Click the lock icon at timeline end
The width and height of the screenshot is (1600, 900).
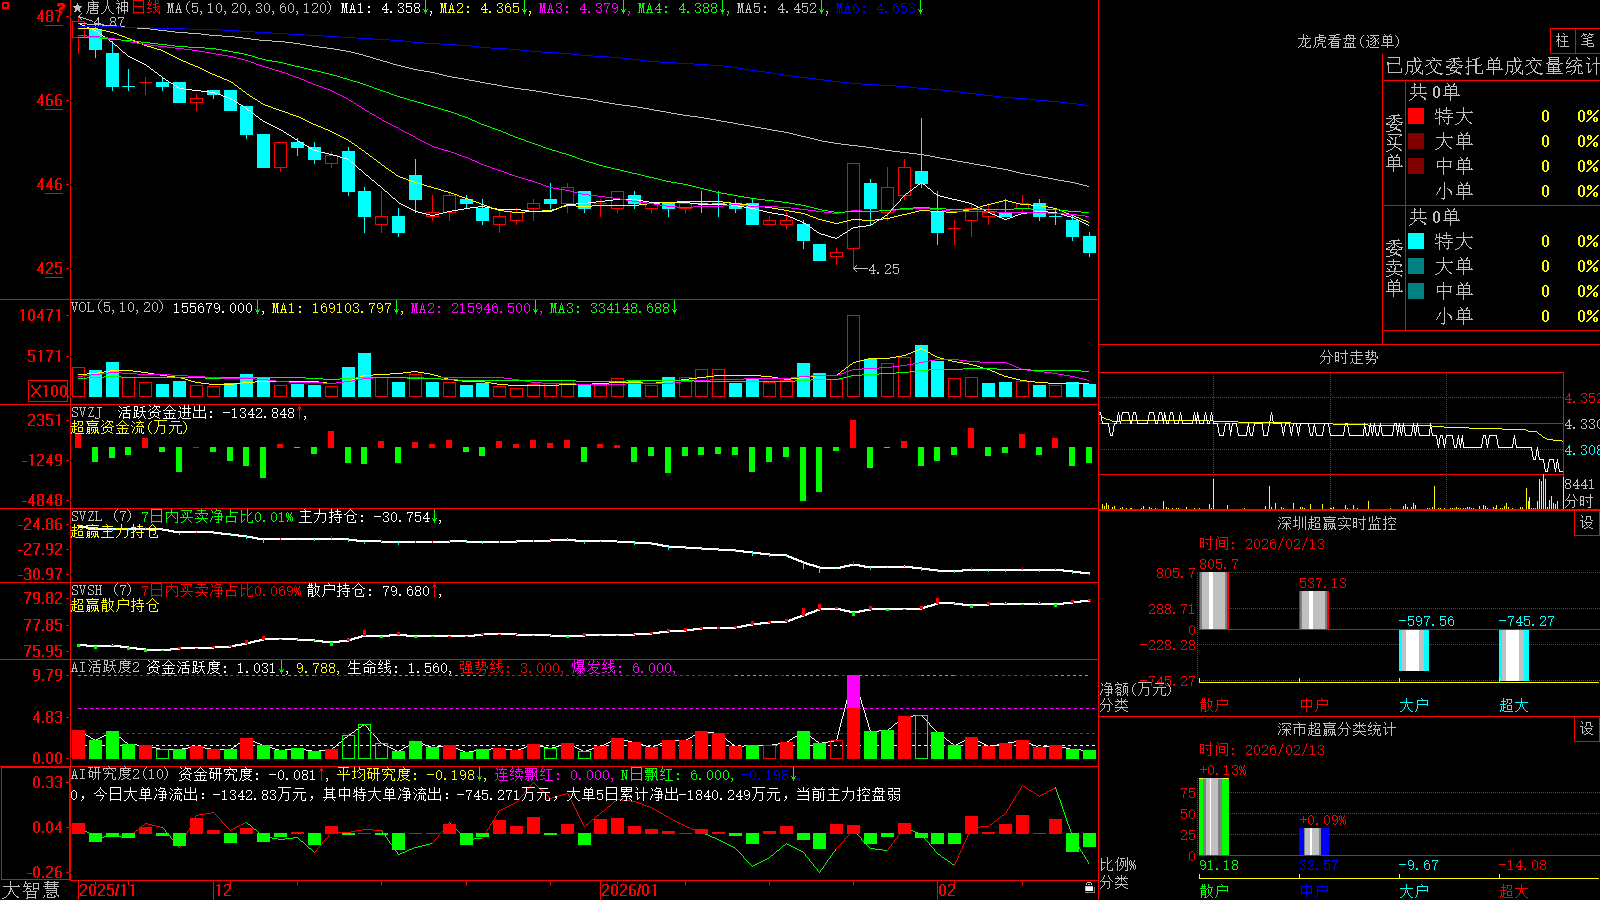pos(1090,888)
